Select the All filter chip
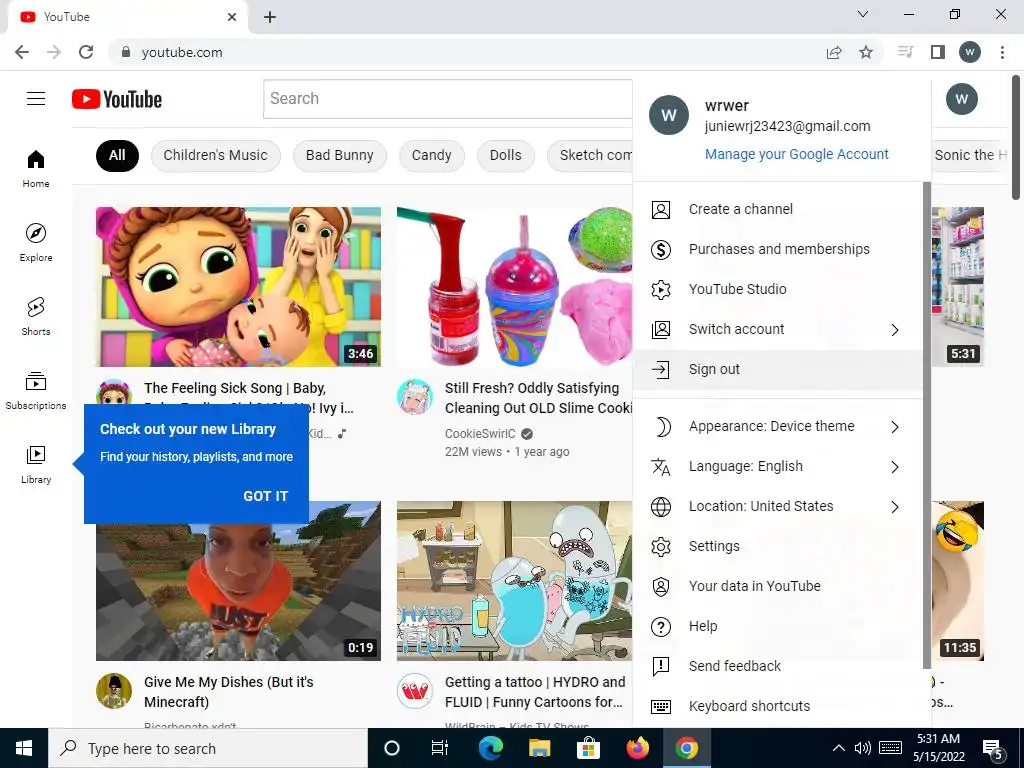The width and height of the screenshot is (1024, 768). (117, 155)
